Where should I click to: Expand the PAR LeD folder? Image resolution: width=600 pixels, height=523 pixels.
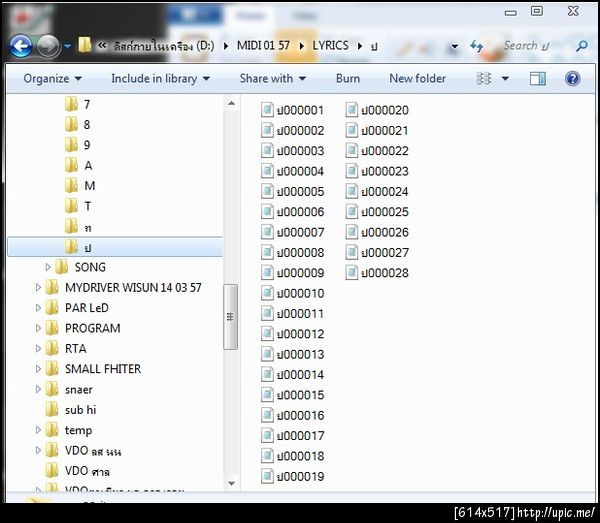pos(38,308)
